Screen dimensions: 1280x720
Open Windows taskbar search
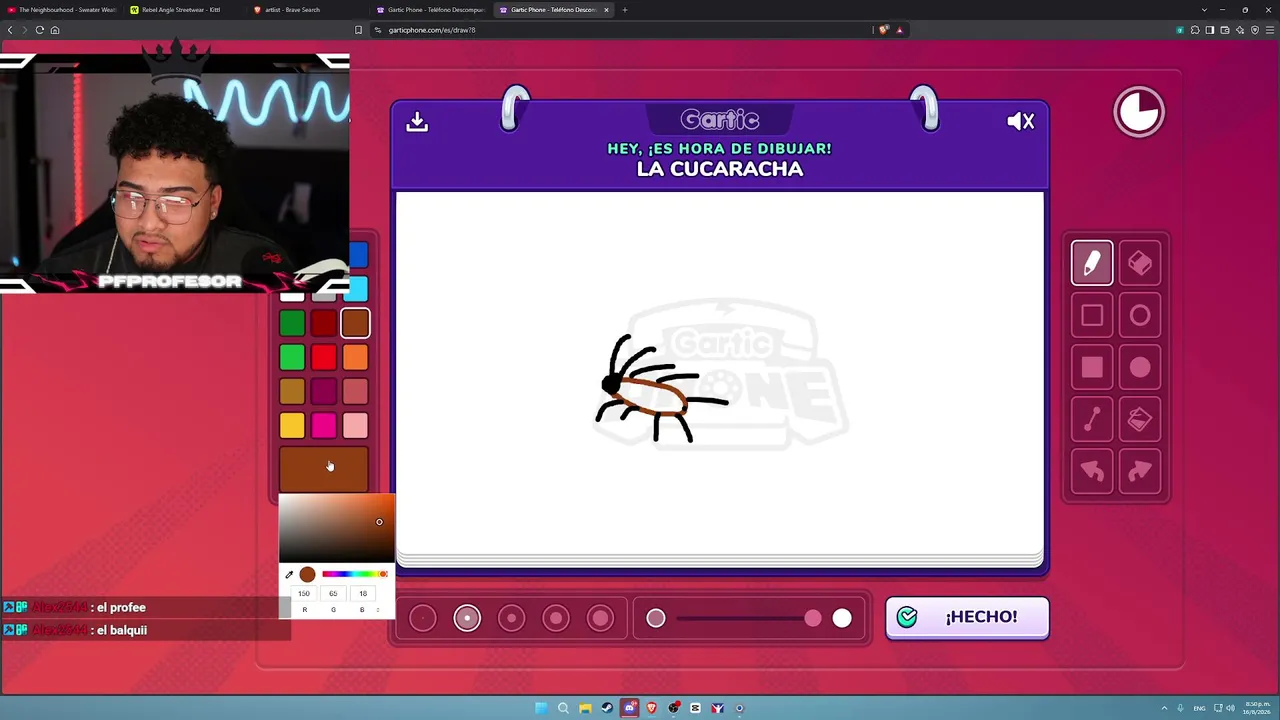click(563, 708)
